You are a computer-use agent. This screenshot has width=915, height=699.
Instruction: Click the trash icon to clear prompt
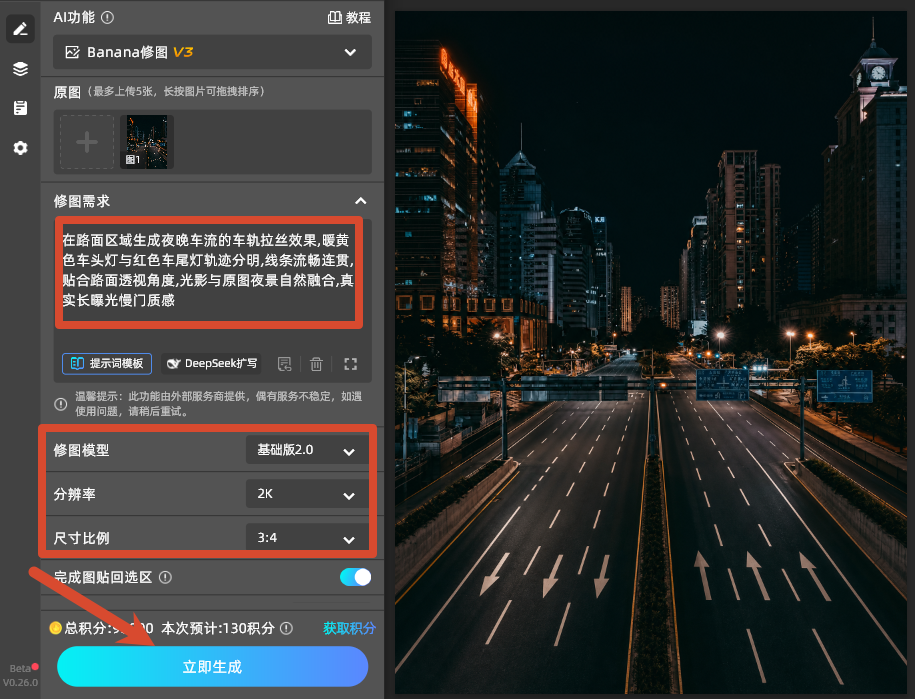316,364
